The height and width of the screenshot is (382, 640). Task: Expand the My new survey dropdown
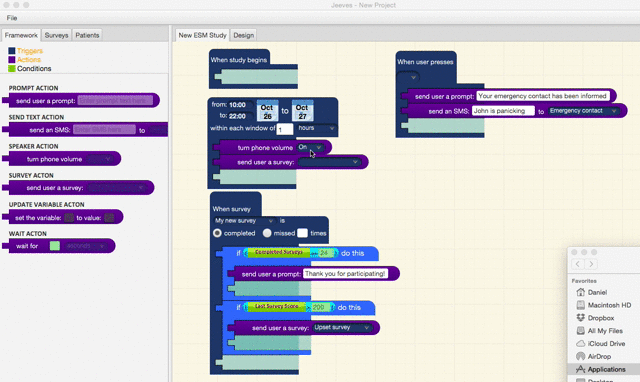244,220
